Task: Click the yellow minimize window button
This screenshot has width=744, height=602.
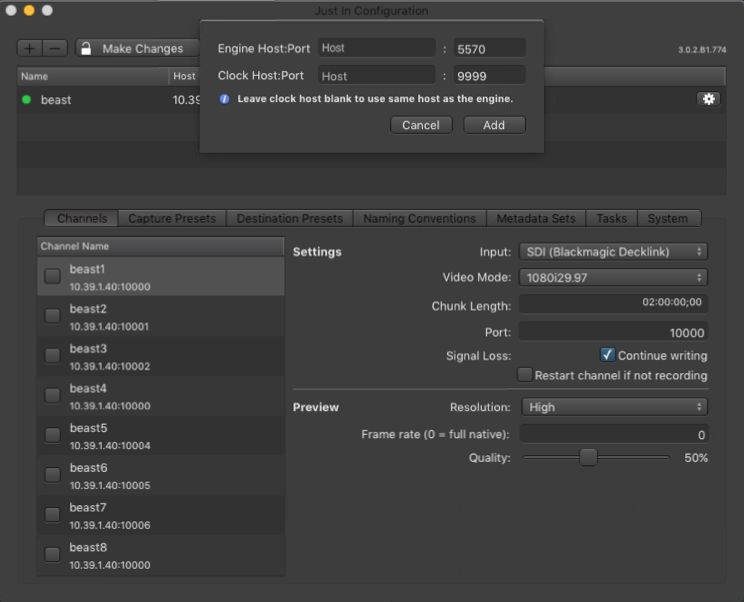Action: pos(29,10)
